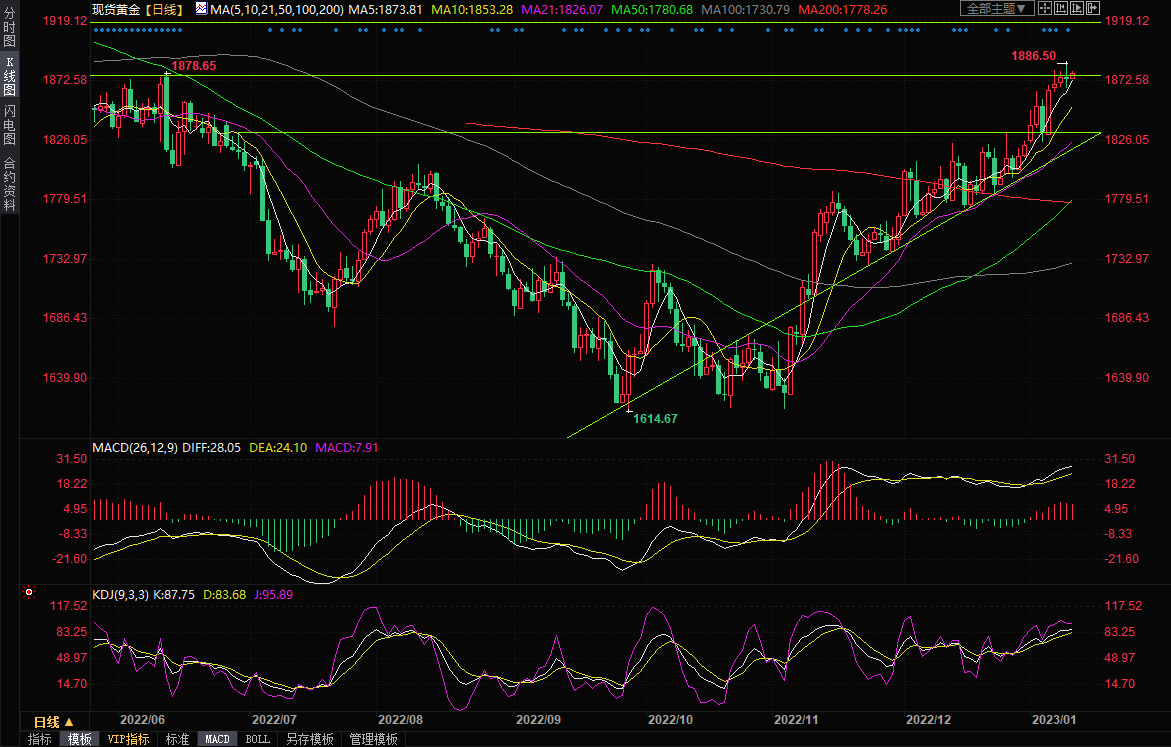This screenshot has height=747, width=1171.
Task: Click the fit-to-range chart icon
Action: pyautogui.click(x=1062, y=9)
